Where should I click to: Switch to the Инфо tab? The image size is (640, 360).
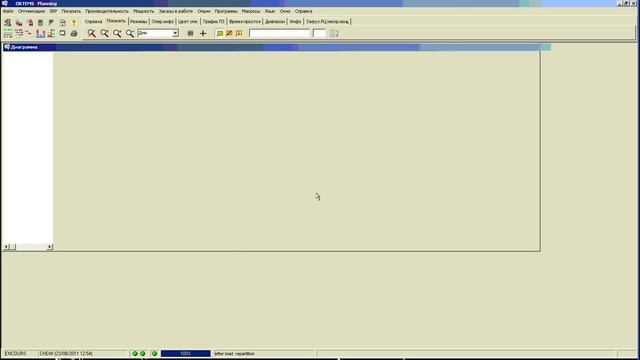[x=295, y=22]
